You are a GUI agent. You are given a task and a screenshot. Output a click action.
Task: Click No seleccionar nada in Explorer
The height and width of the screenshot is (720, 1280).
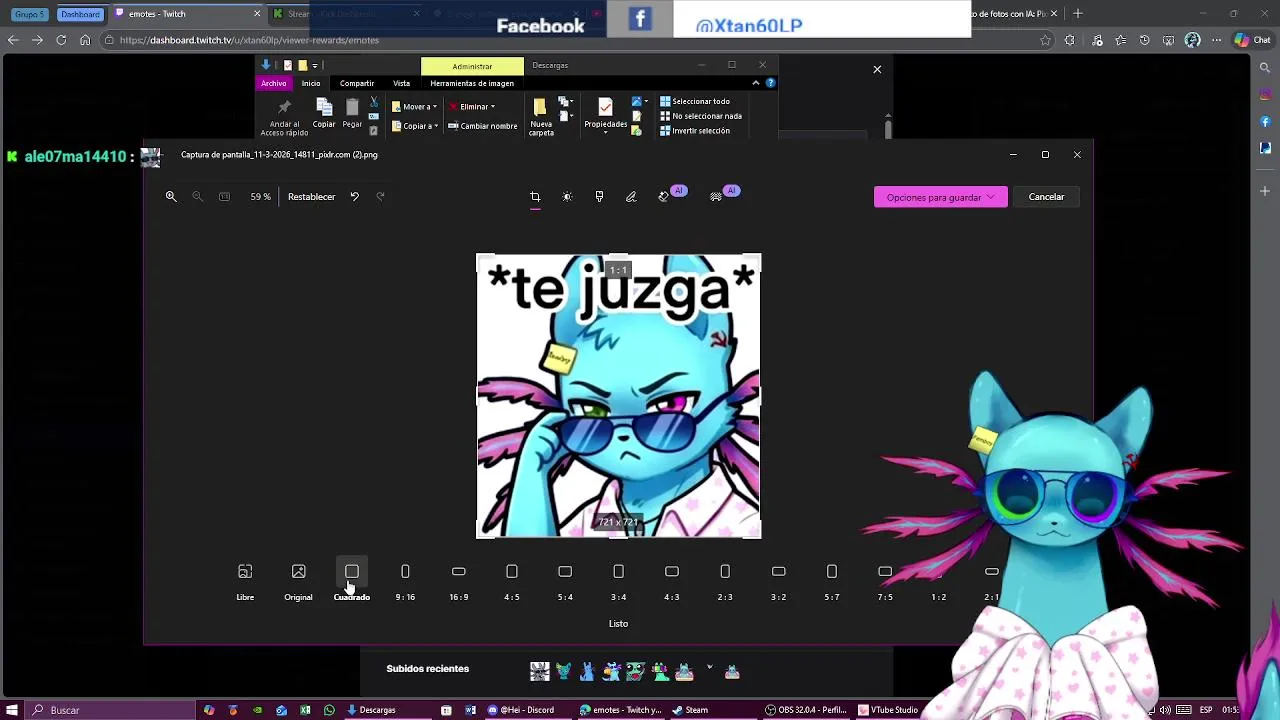pos(701,116)
